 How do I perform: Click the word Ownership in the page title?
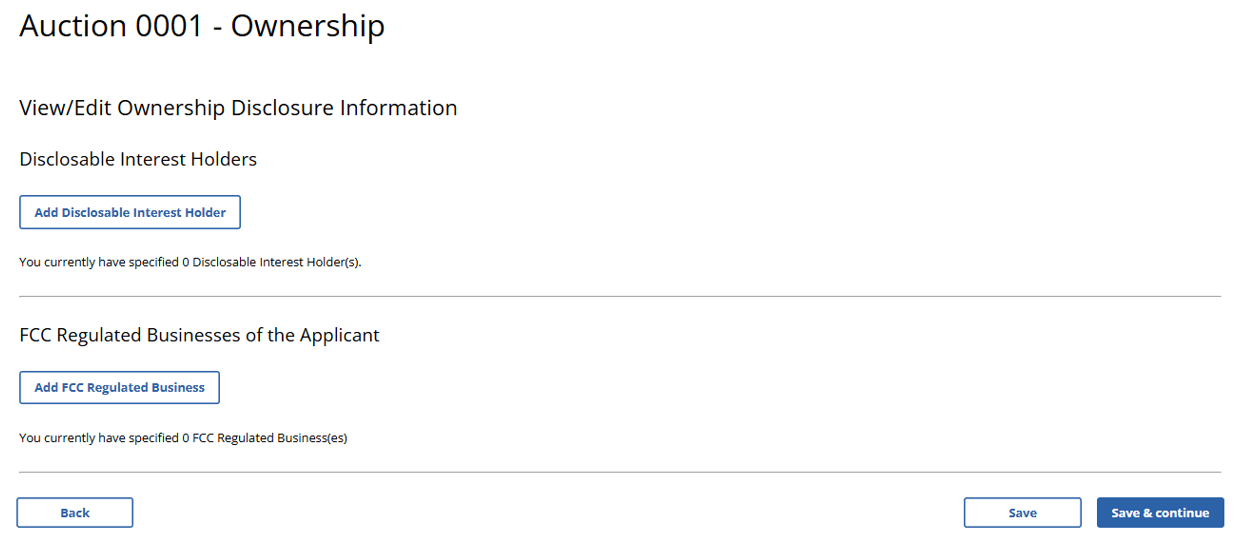click(x=308, y=26)
